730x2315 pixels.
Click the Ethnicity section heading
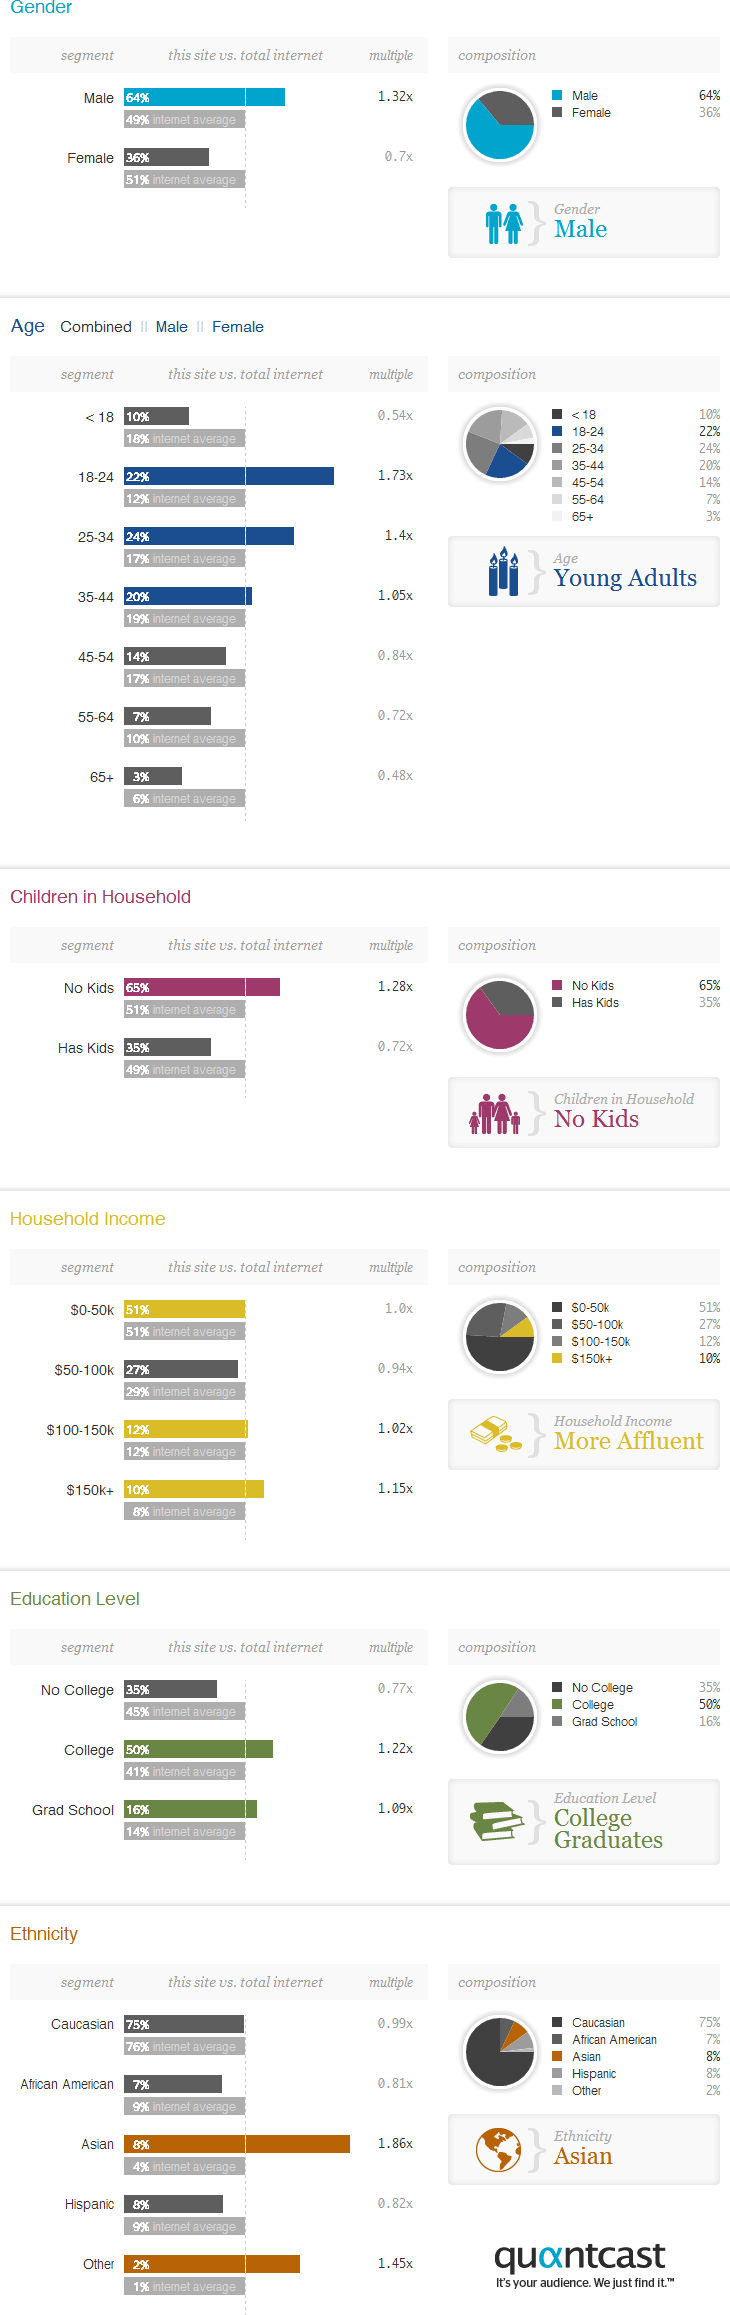pos(44,1934)
